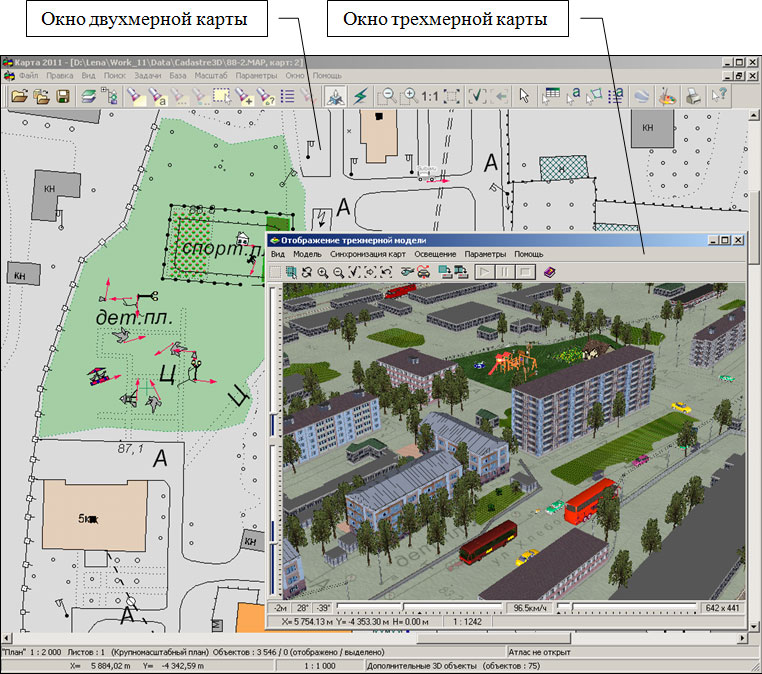The image size is (762, 674).
Task: Stop flight with the stop button
Action: pos(525,272)
